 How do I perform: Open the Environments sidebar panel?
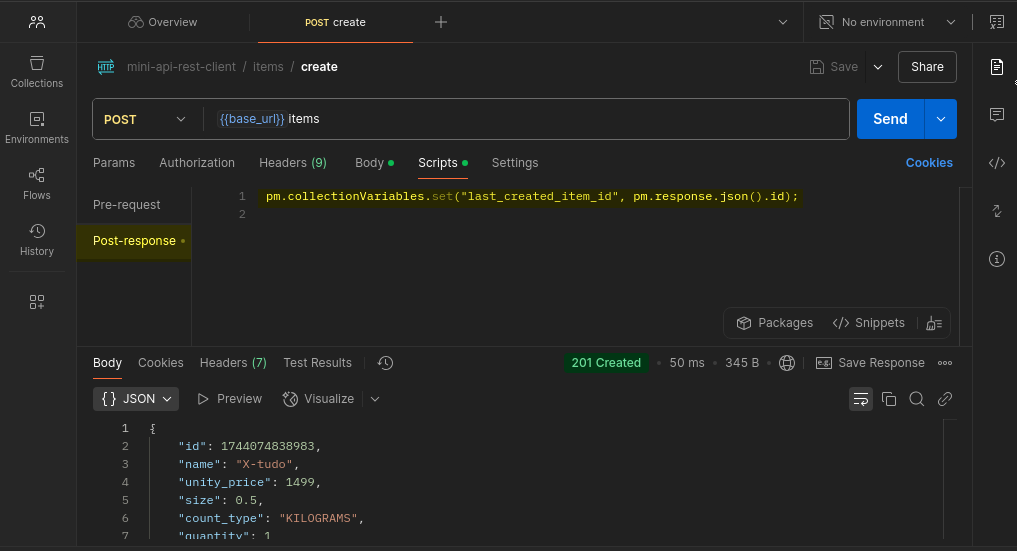pyautogui.click(x=37, y=127)
